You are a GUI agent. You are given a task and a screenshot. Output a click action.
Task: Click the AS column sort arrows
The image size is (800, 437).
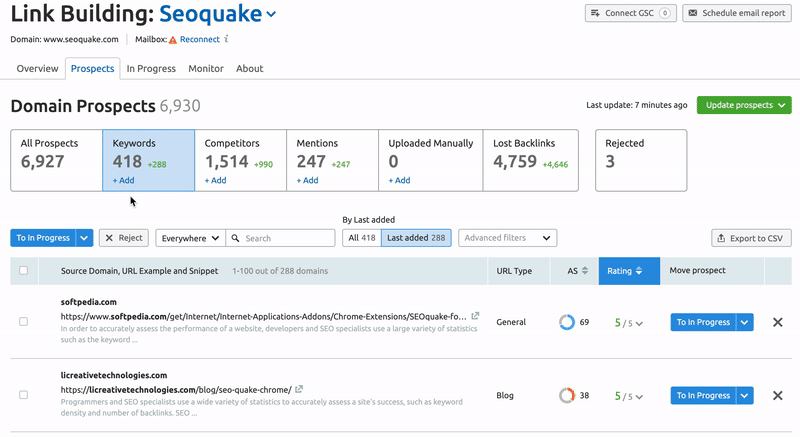585,271
